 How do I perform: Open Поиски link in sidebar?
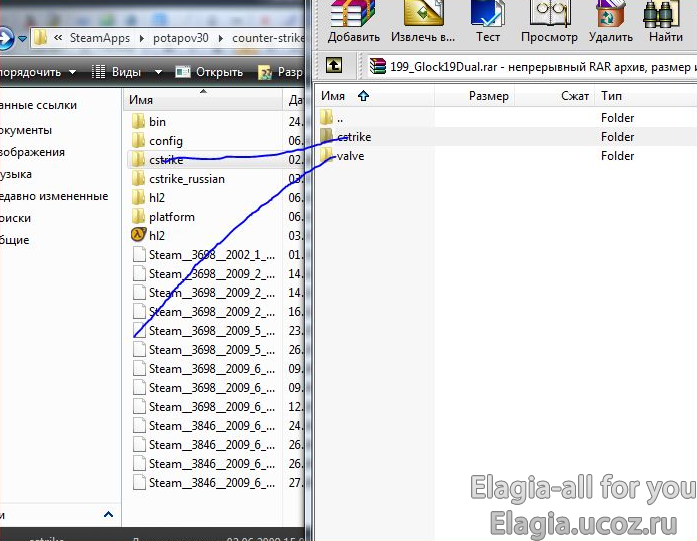click(x=16, y=218)
